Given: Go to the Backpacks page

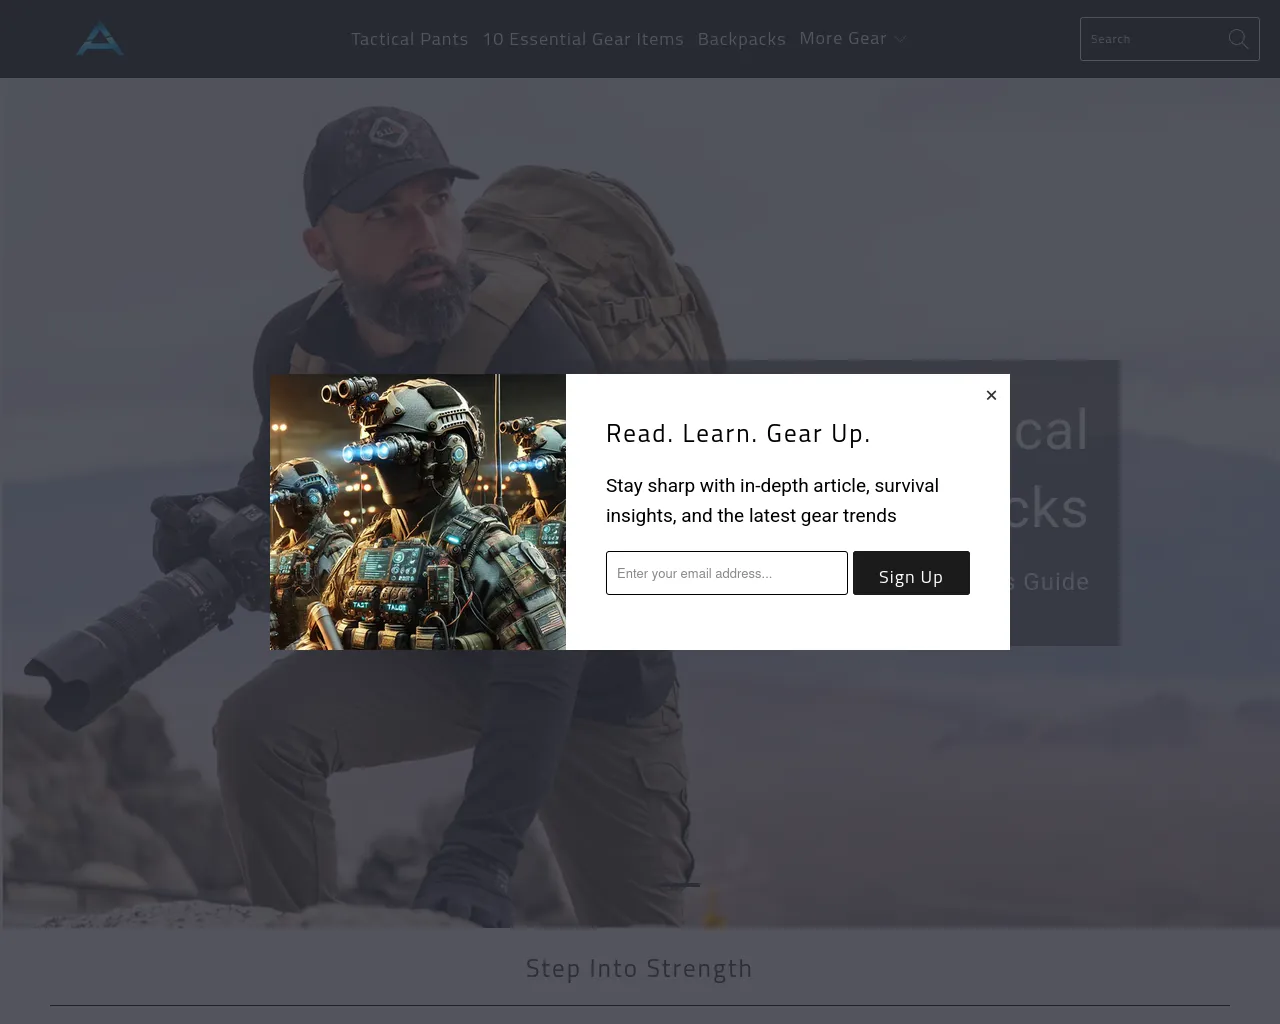Looking at the screenshot, I should click(741, 39).
